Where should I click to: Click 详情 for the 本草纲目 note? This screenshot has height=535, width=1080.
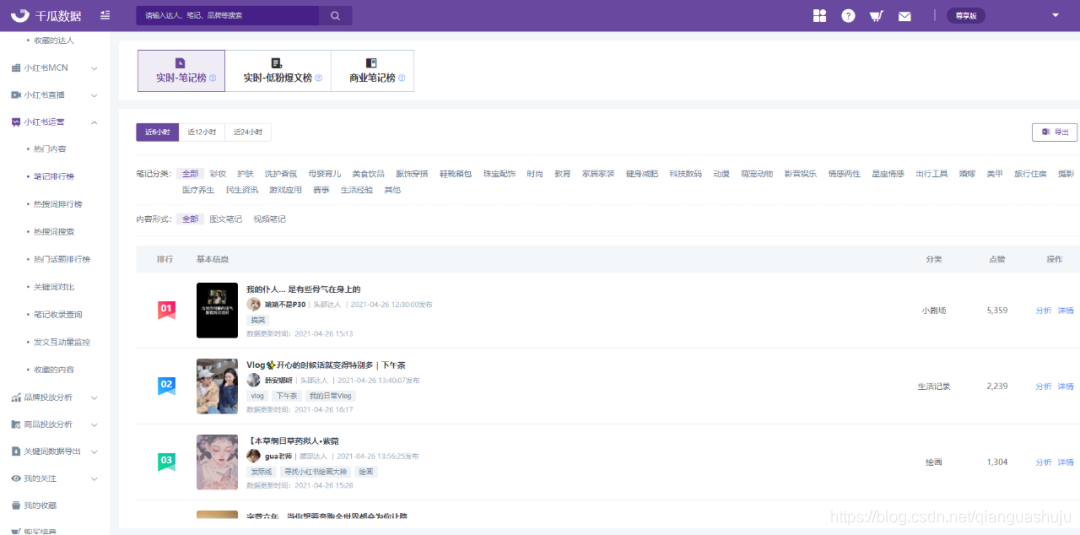tap(1066, 462)
